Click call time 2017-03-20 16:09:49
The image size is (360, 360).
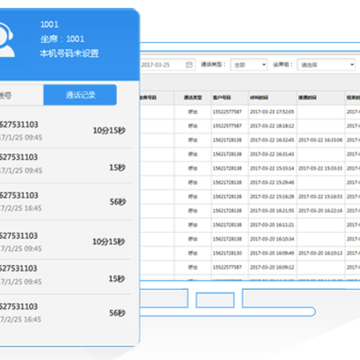[272, 253]
